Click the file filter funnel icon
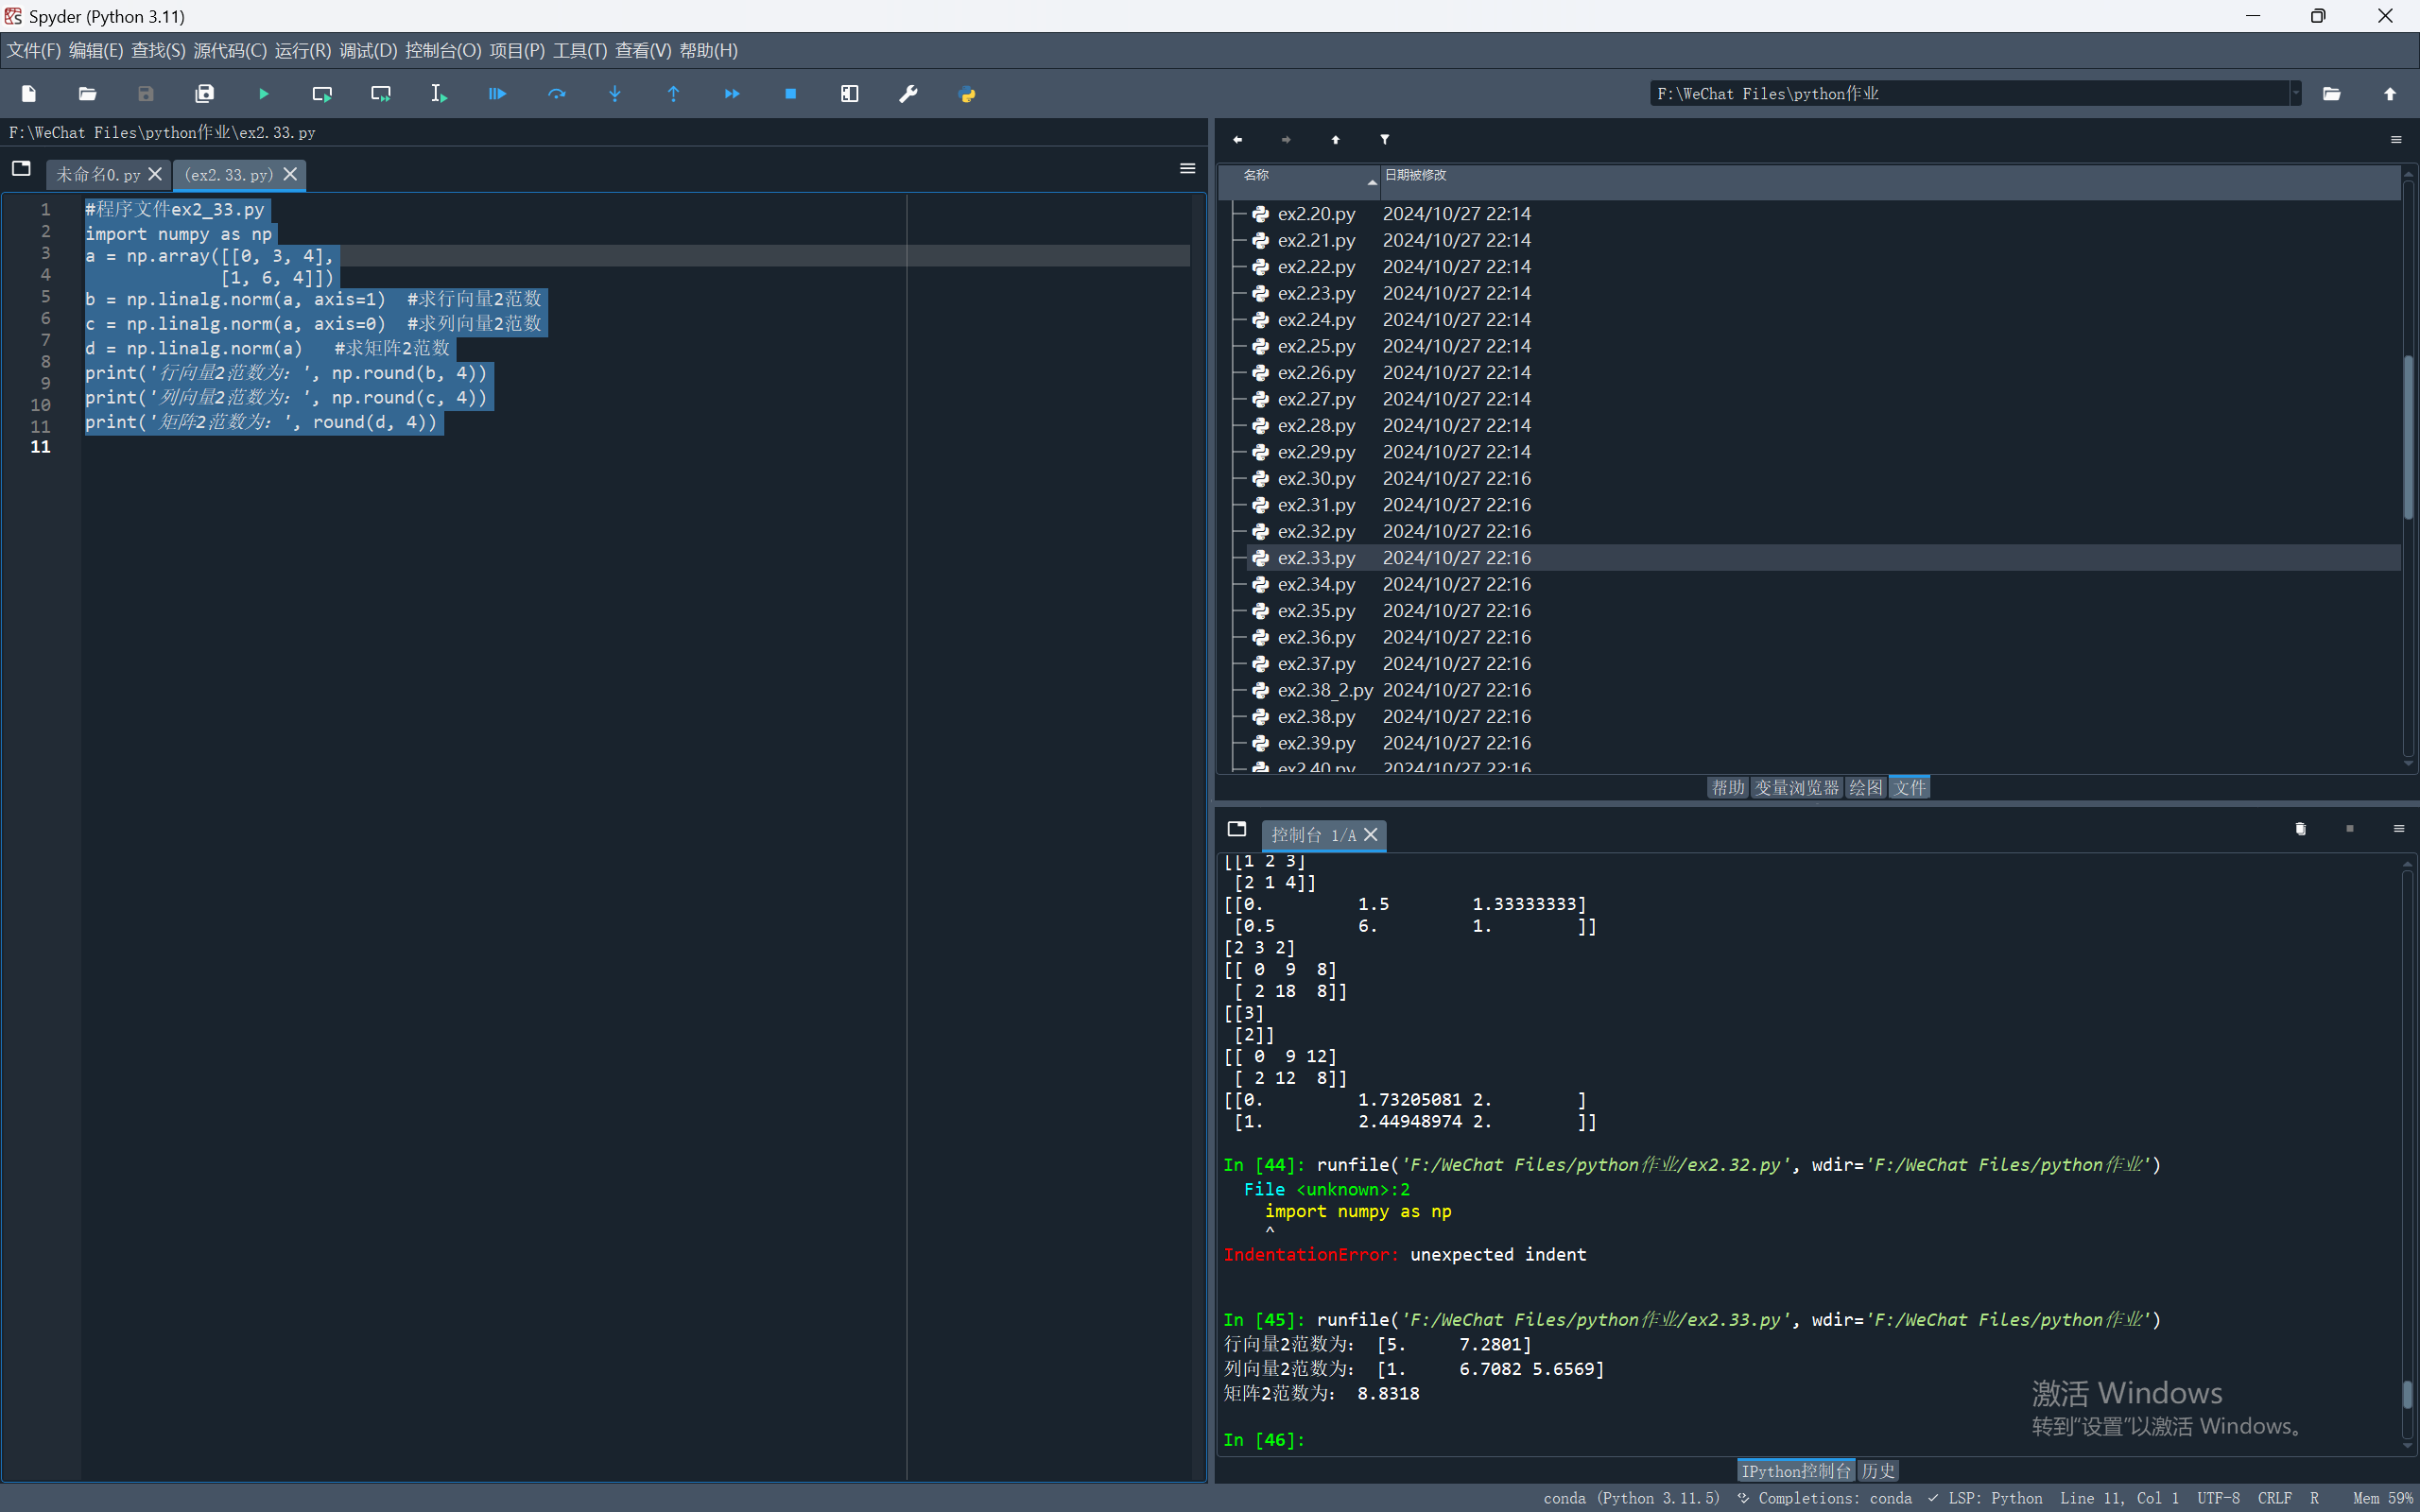Image resolution: width=2420 pixels, height=1512 pixels. (1384, 140)
